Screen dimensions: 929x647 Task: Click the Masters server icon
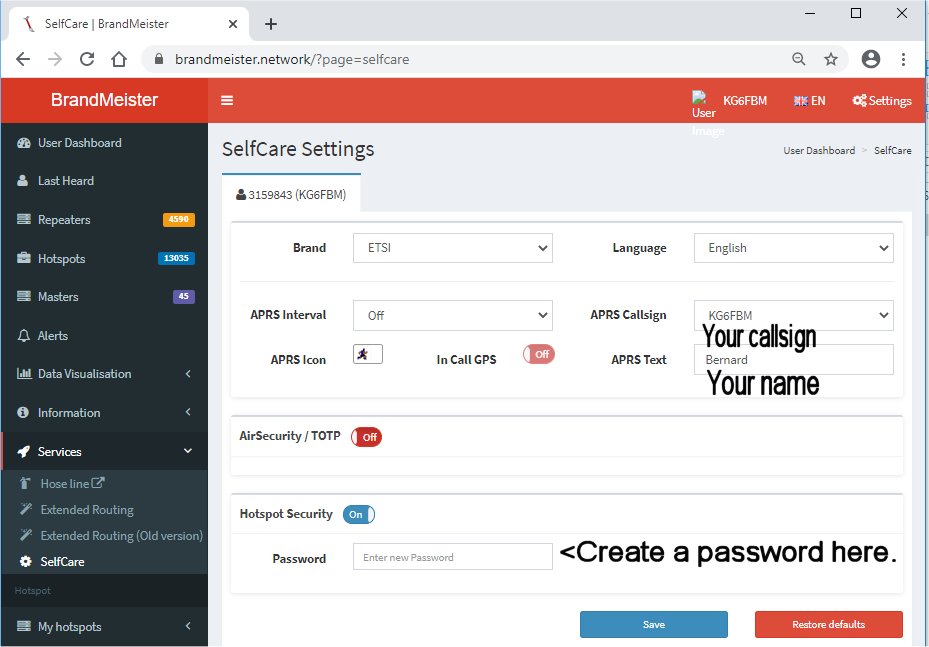(24, 296)
